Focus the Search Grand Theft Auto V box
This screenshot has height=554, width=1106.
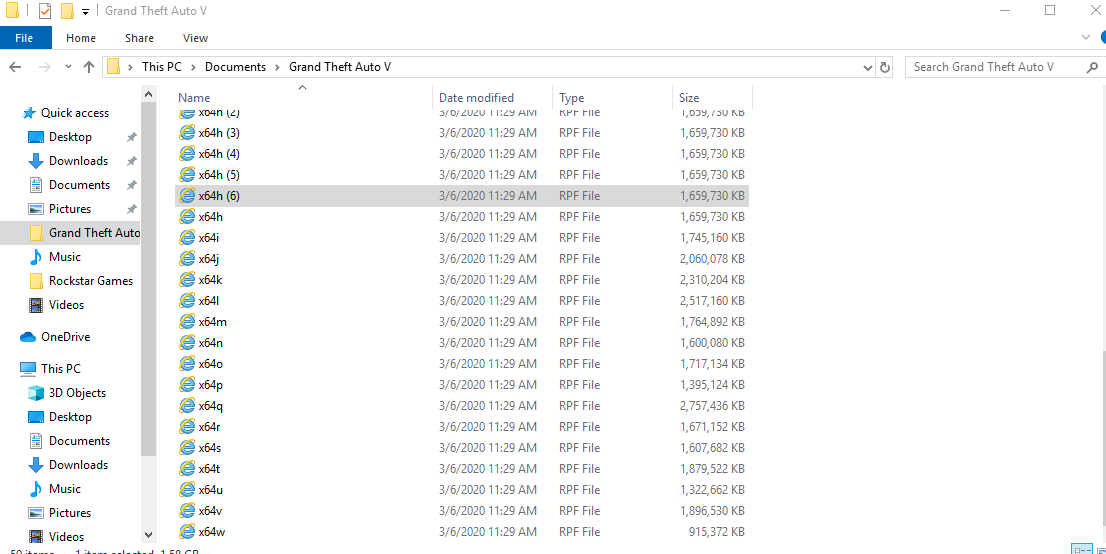[995, 67]
